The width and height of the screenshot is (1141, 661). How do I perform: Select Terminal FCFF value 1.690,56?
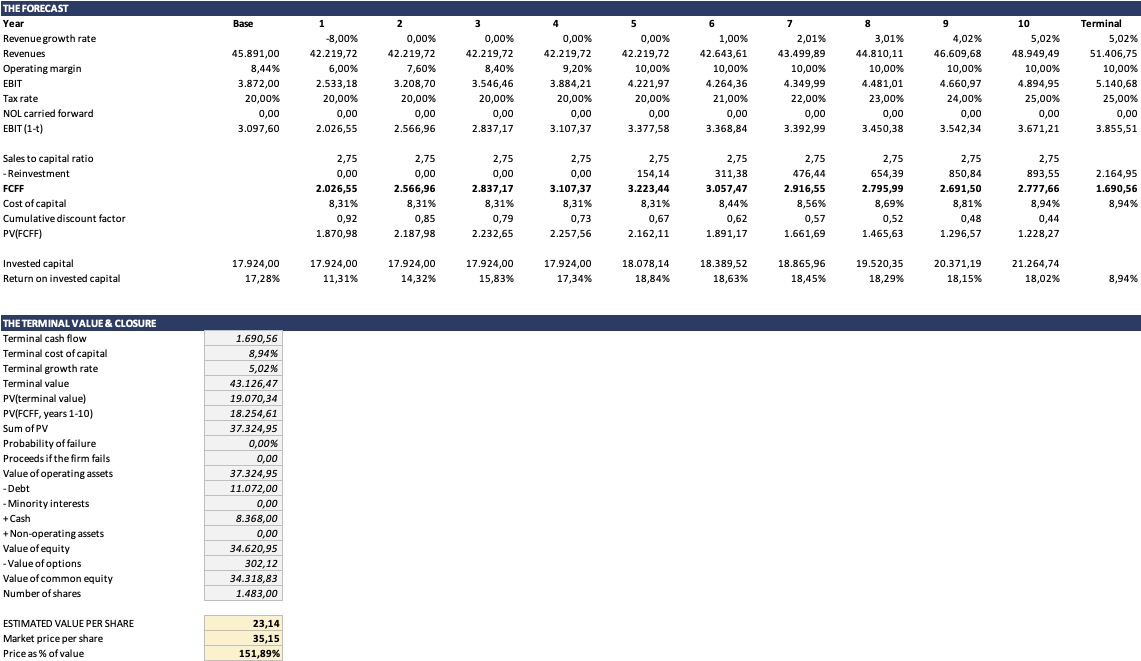coord(1116,189)
